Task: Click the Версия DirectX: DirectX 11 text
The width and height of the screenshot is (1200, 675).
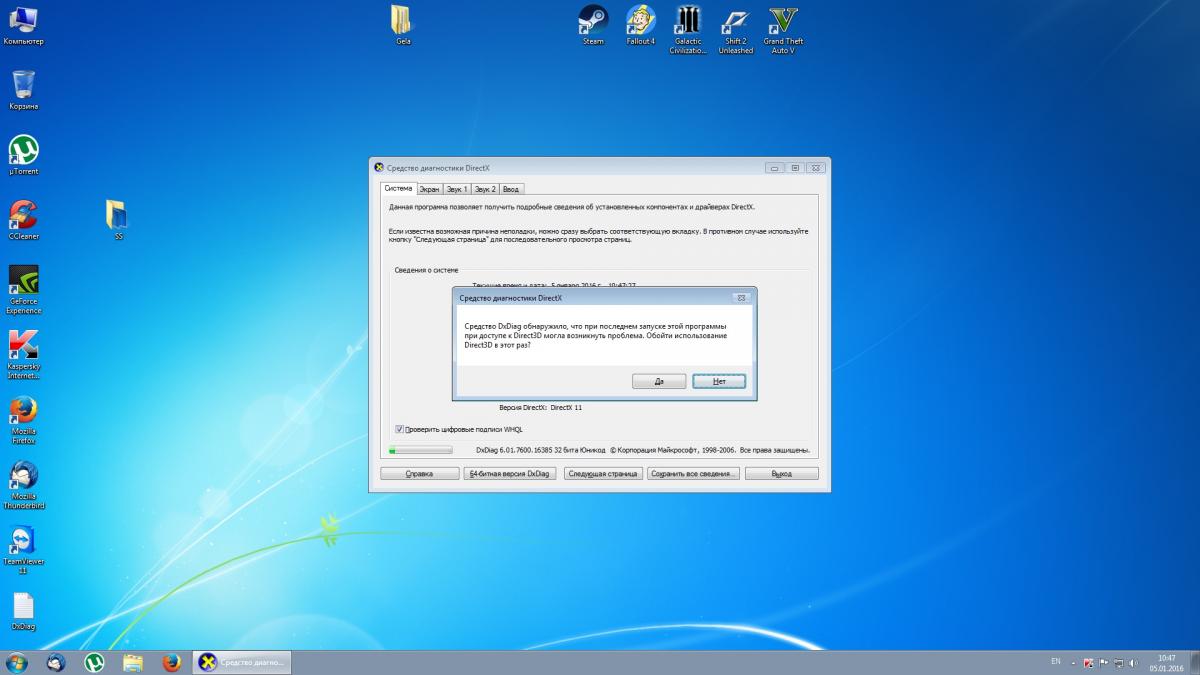Action: 540,408
